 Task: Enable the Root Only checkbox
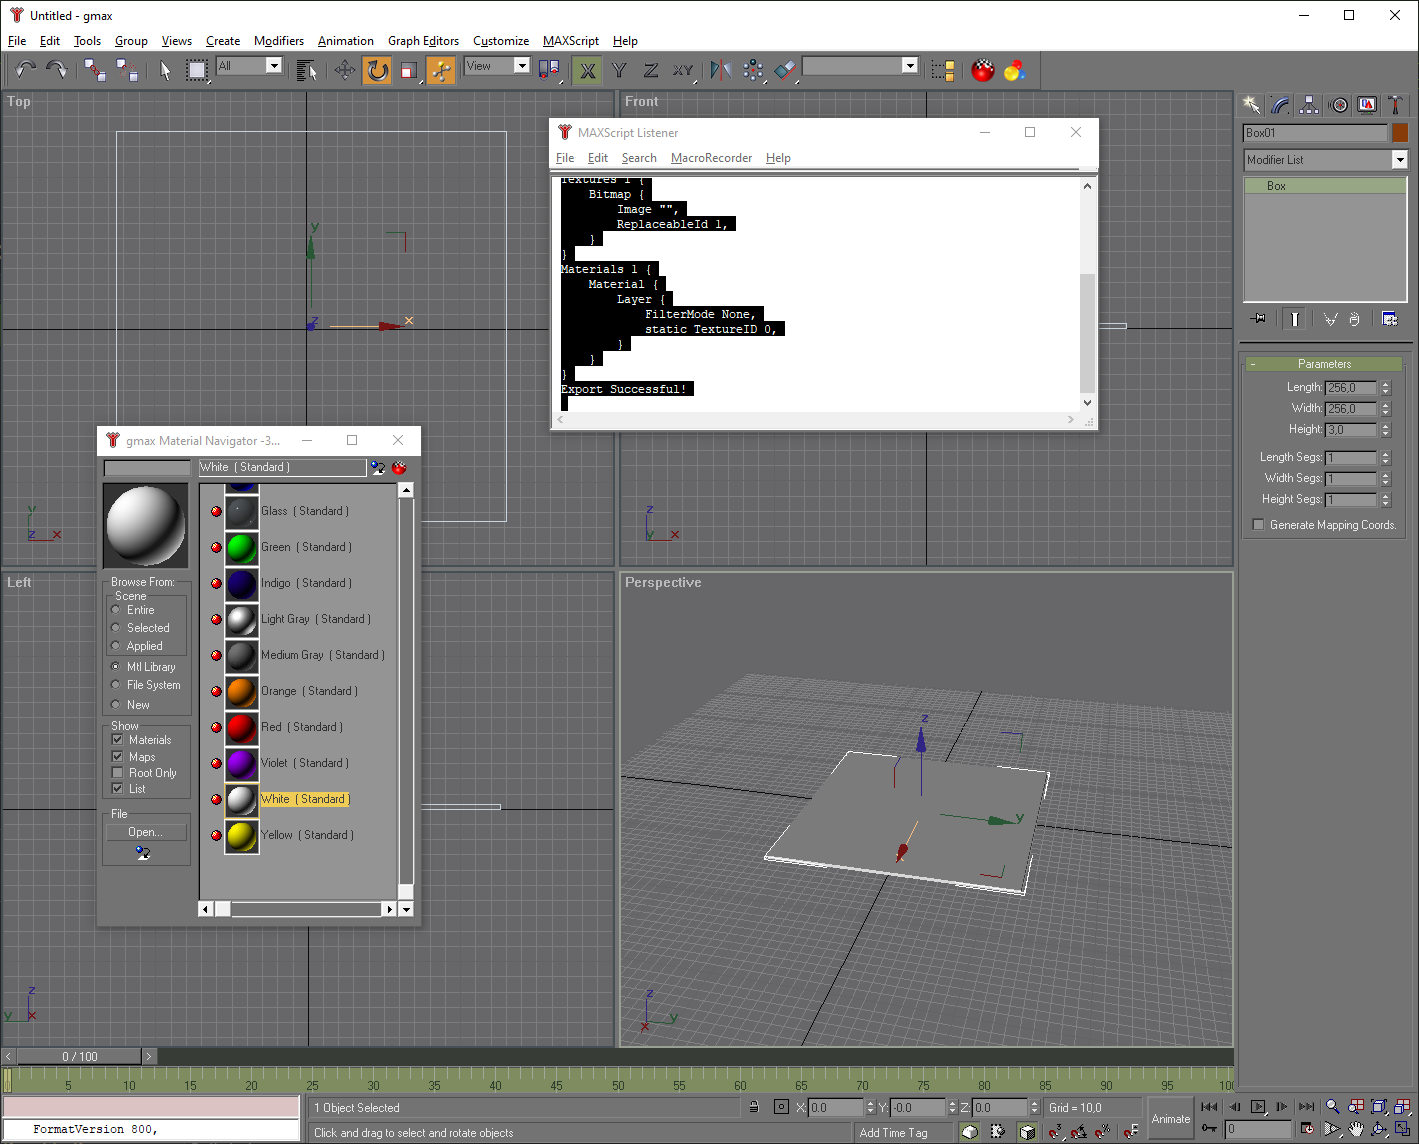point(117,773)
